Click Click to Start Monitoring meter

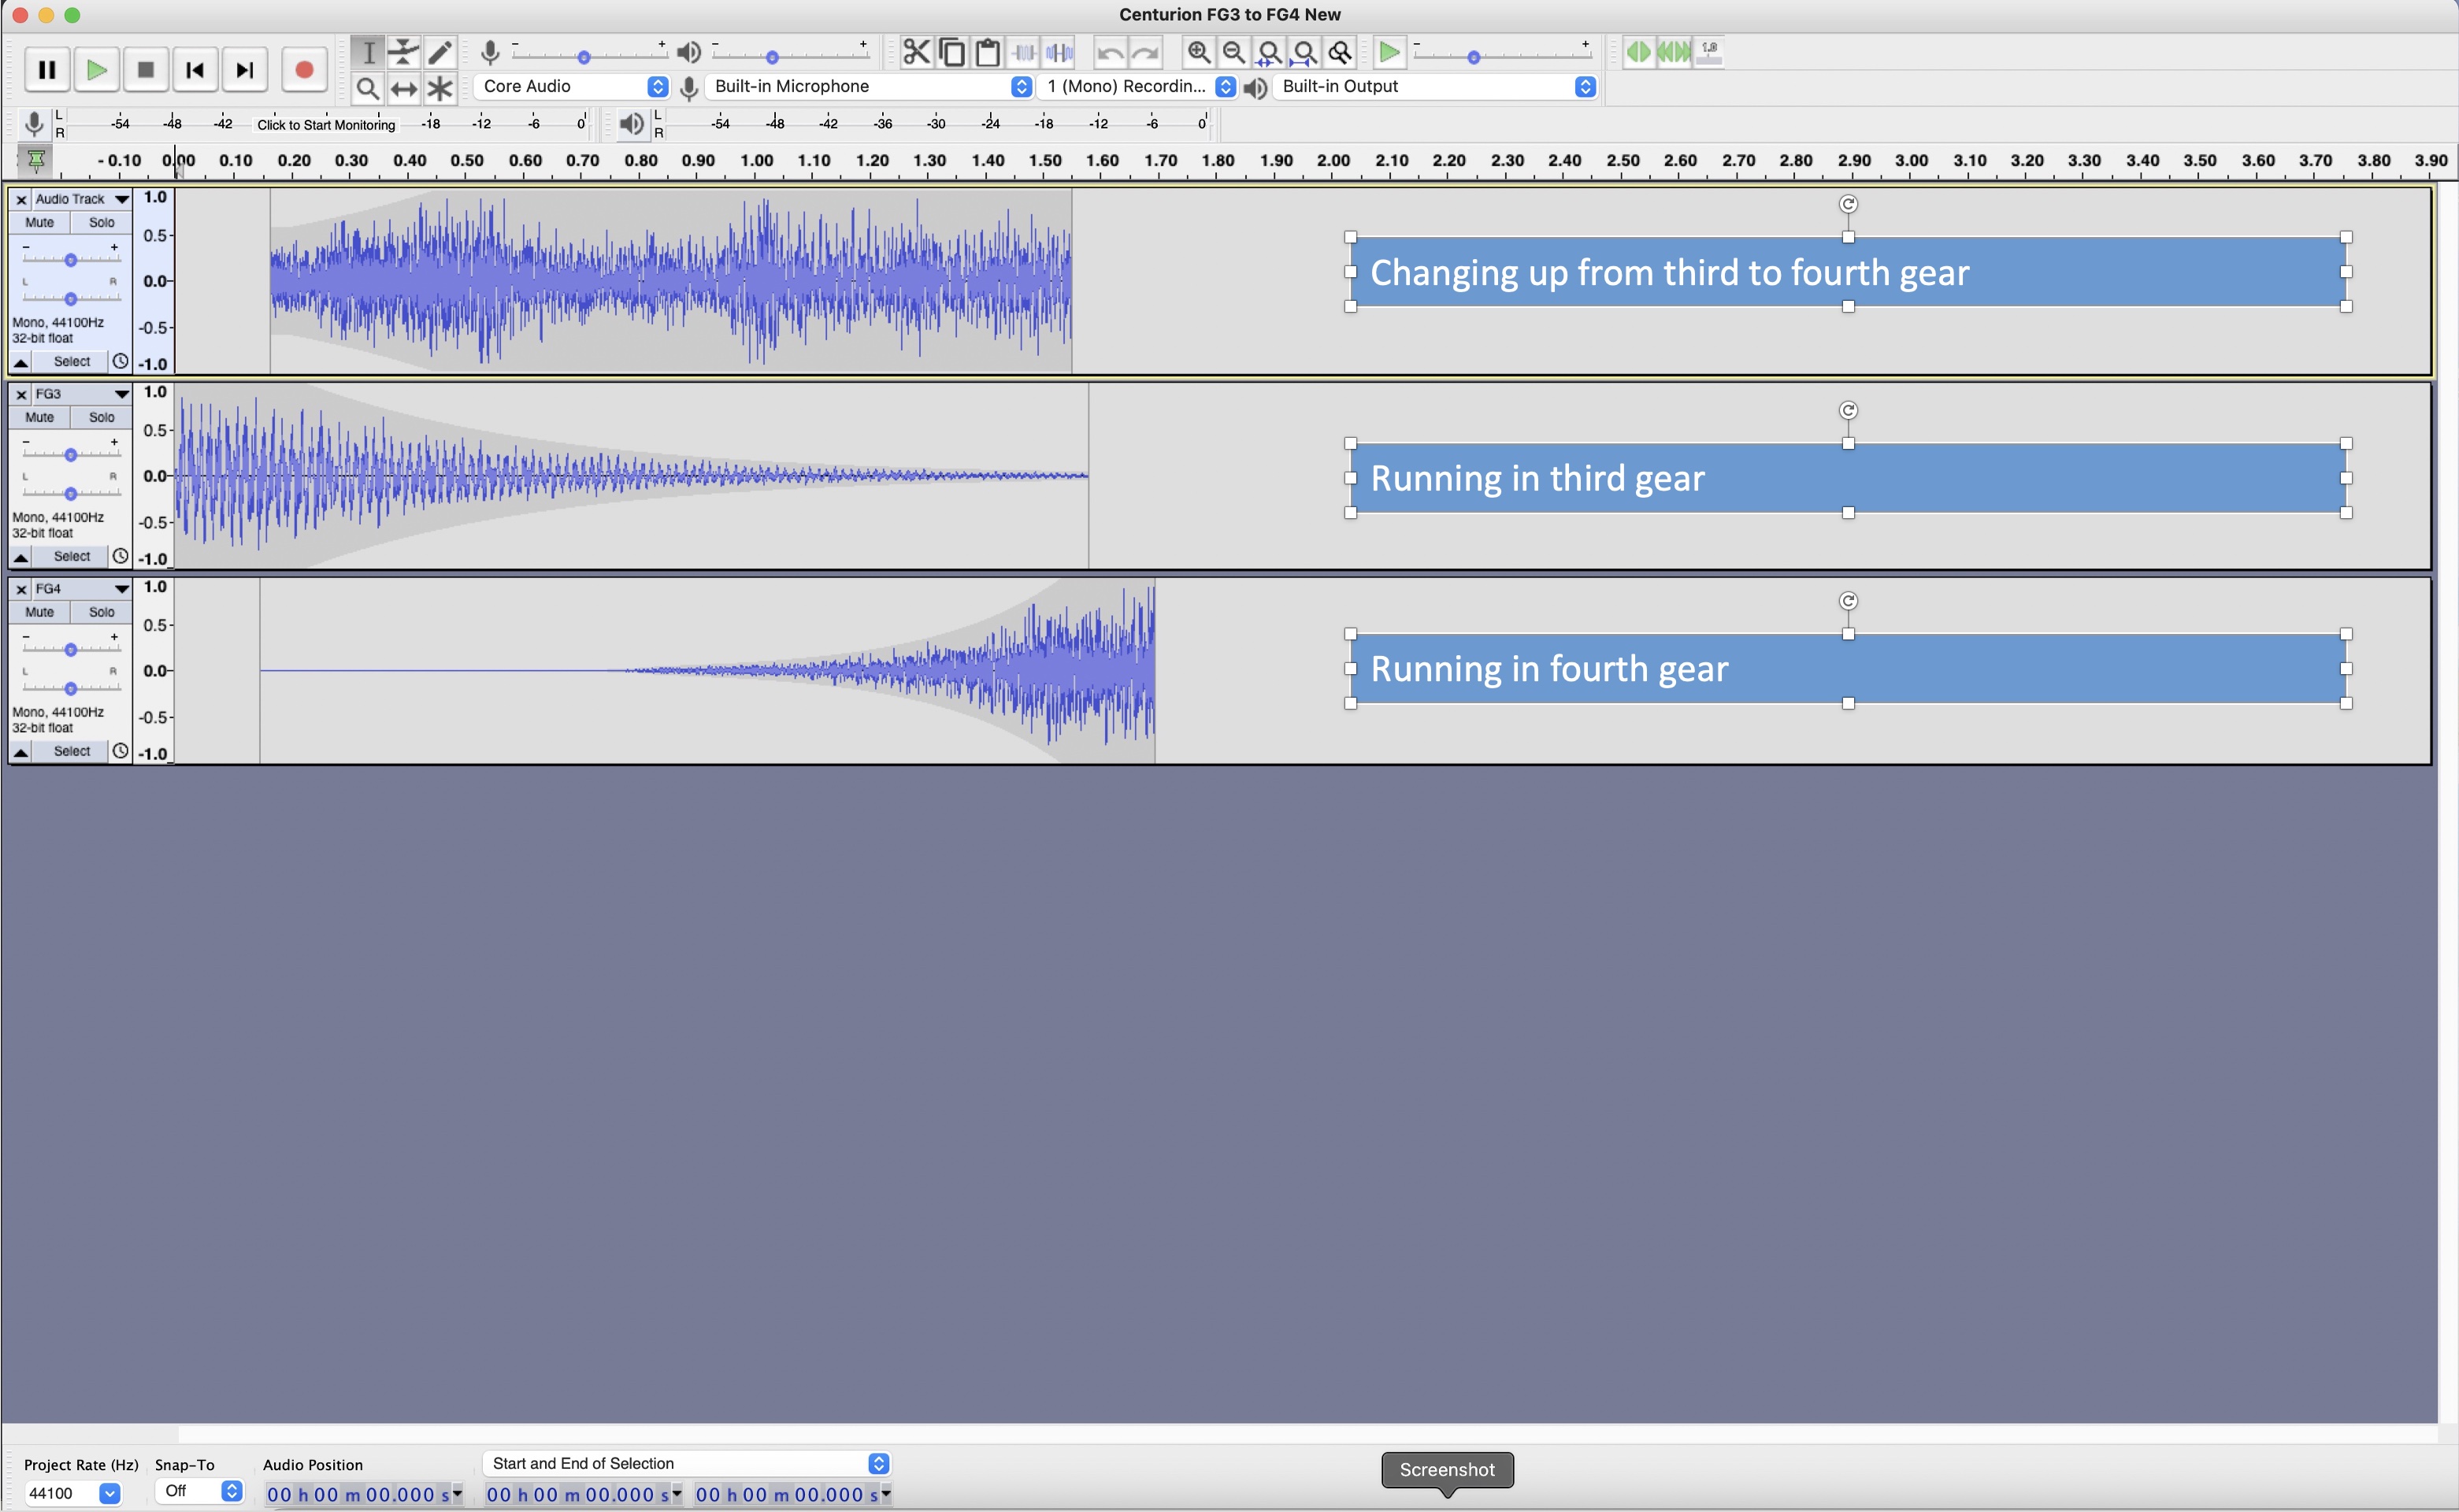326,125
